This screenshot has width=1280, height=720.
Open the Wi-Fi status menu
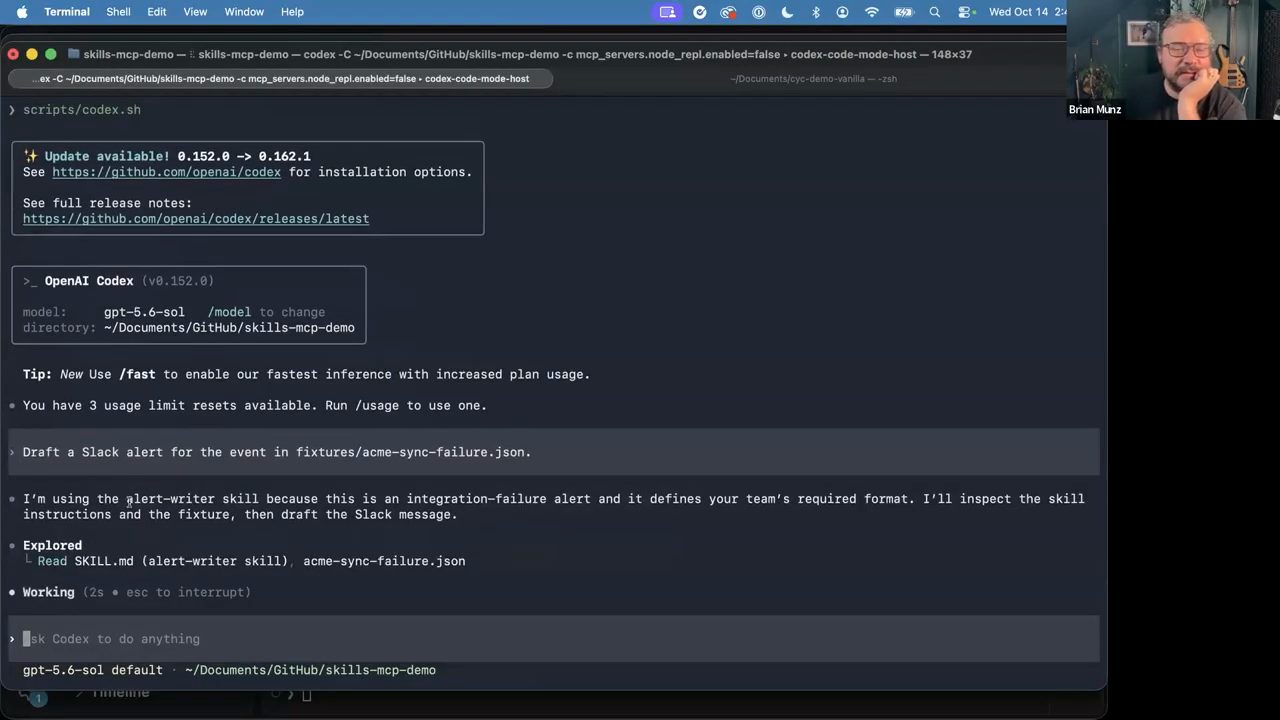[872, 12]
